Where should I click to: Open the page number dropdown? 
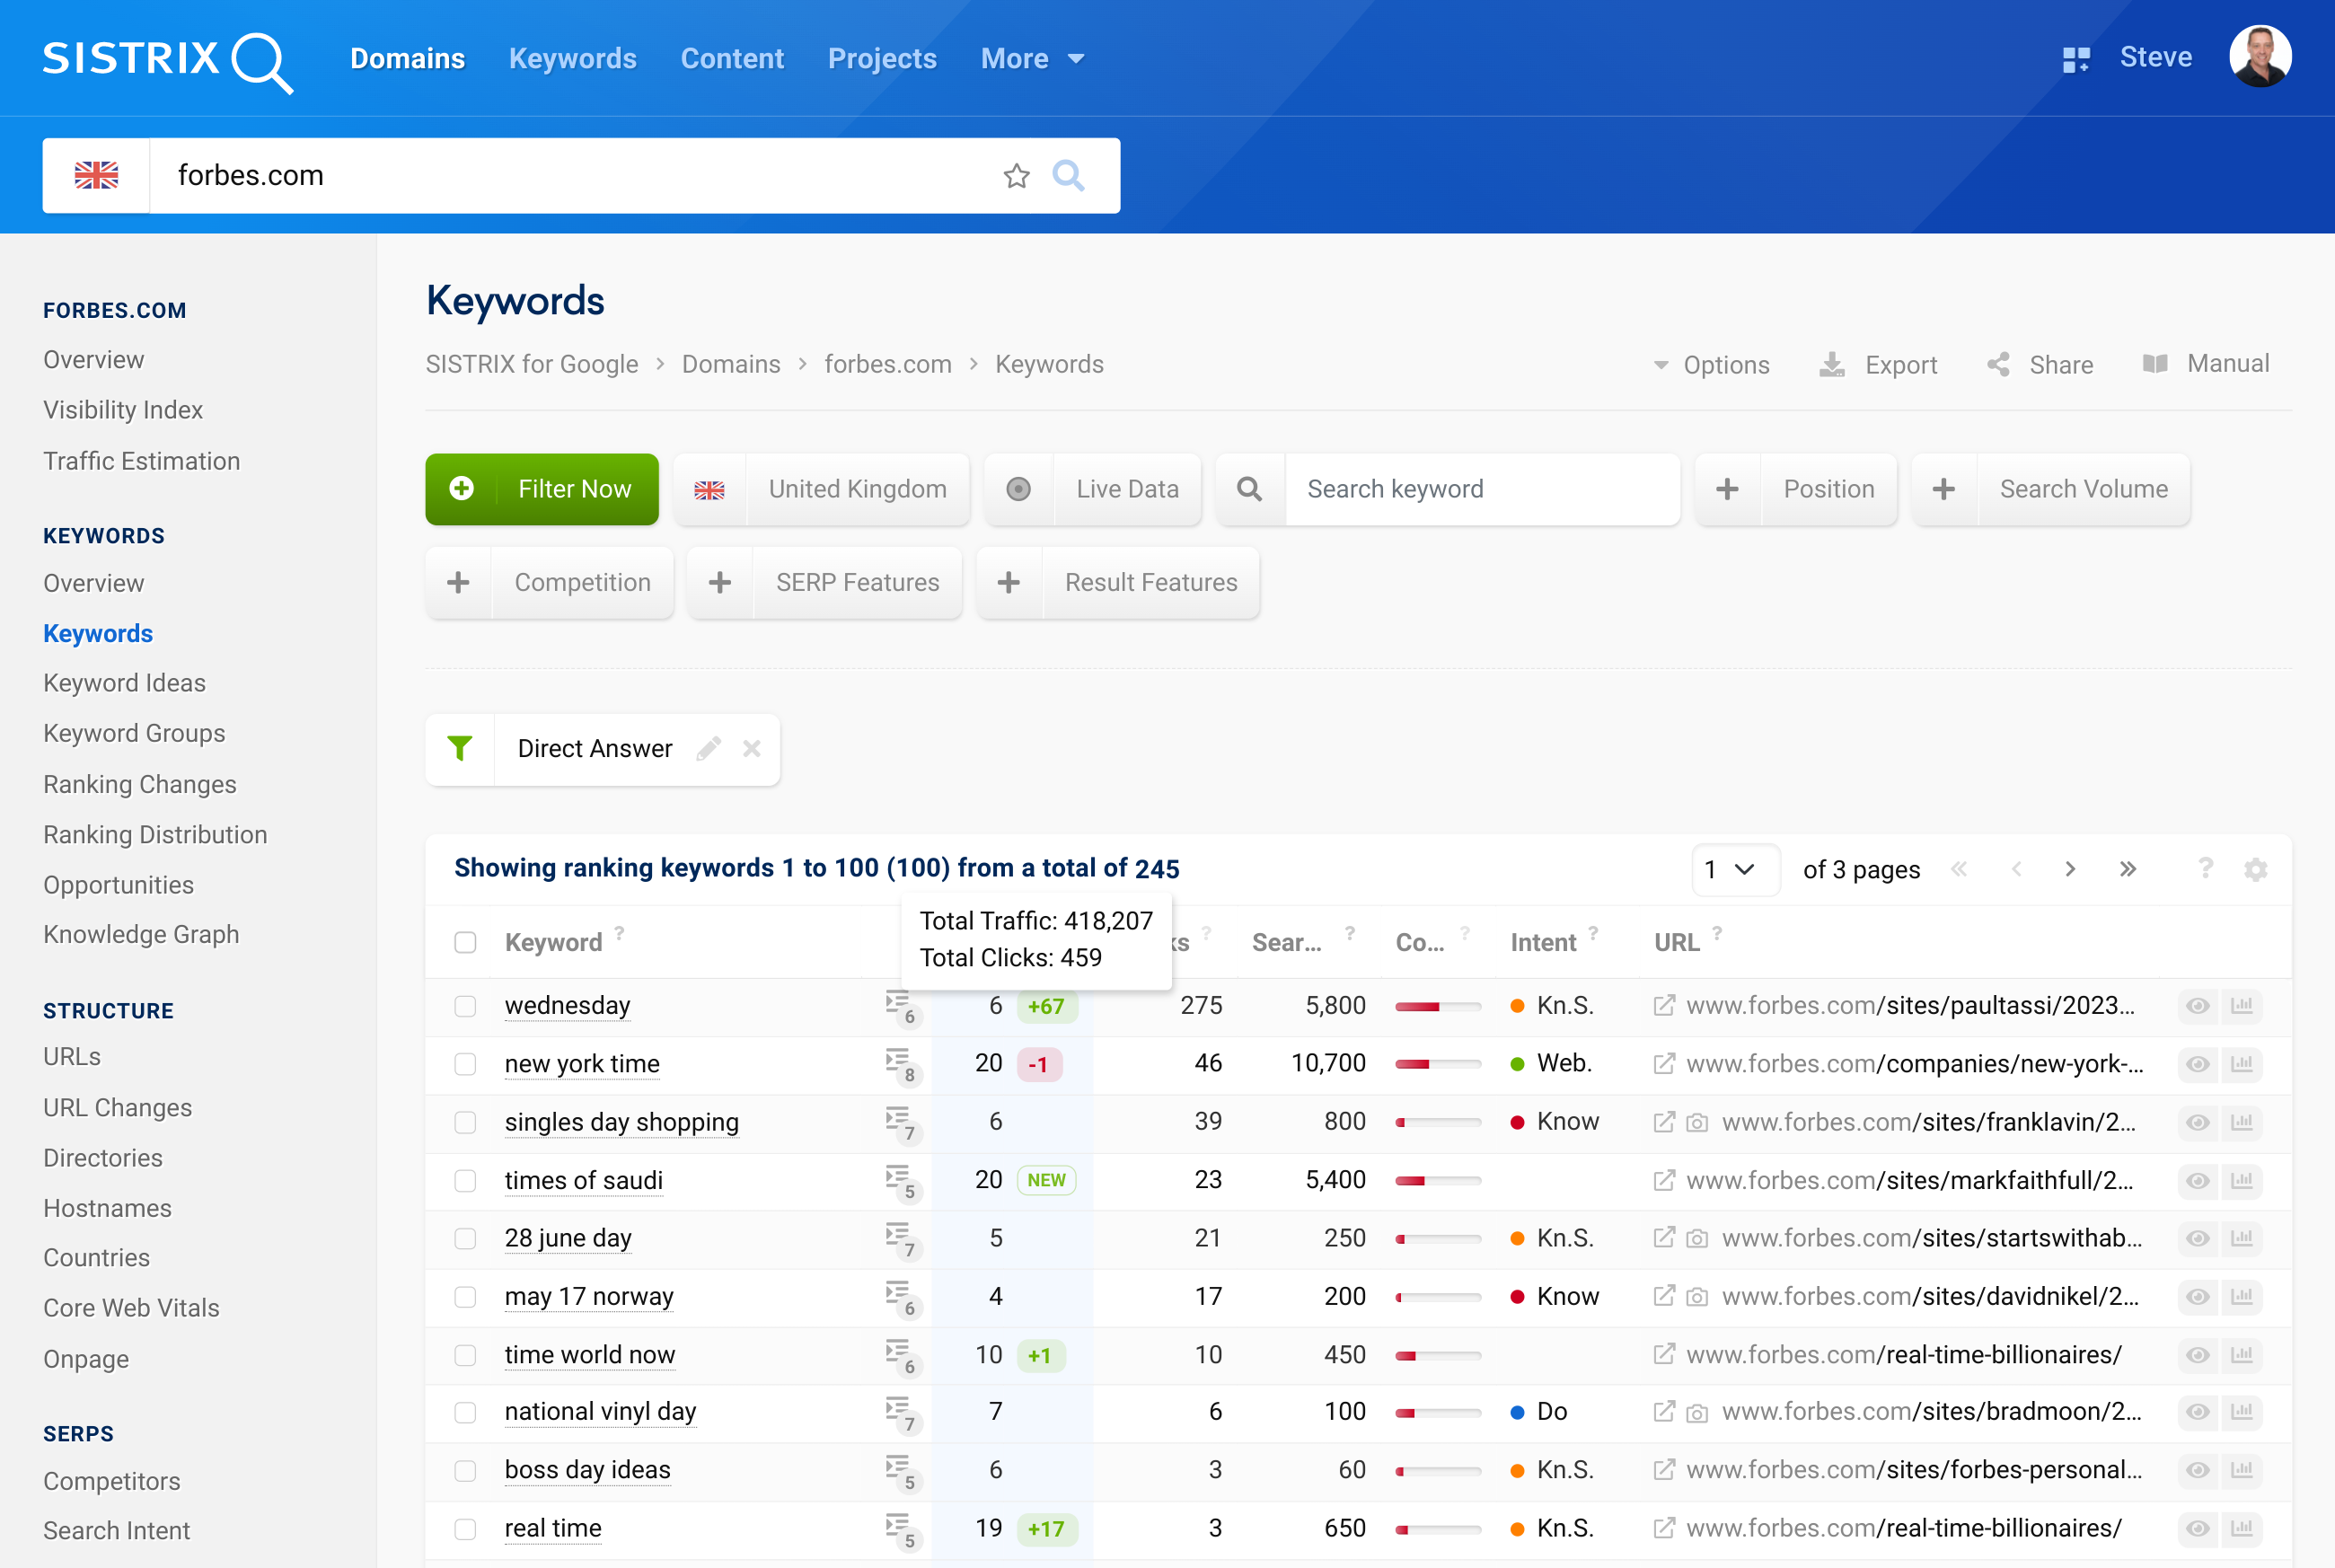(1733, 870)
